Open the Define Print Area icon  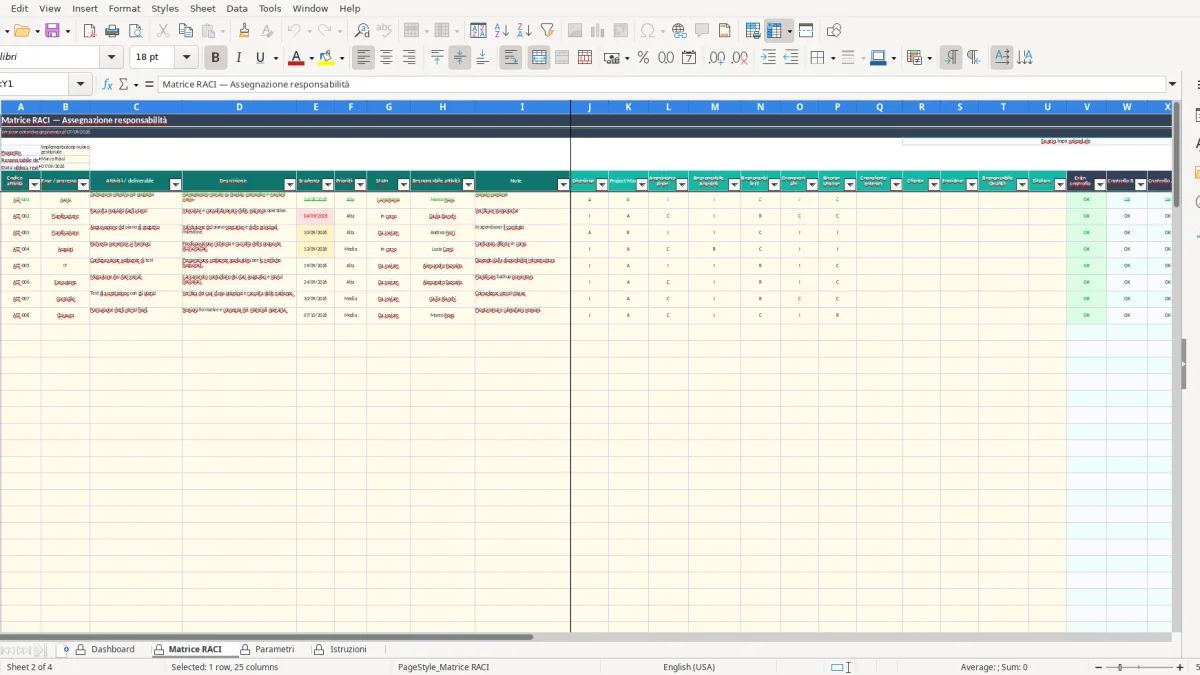(x=753, y=31)
